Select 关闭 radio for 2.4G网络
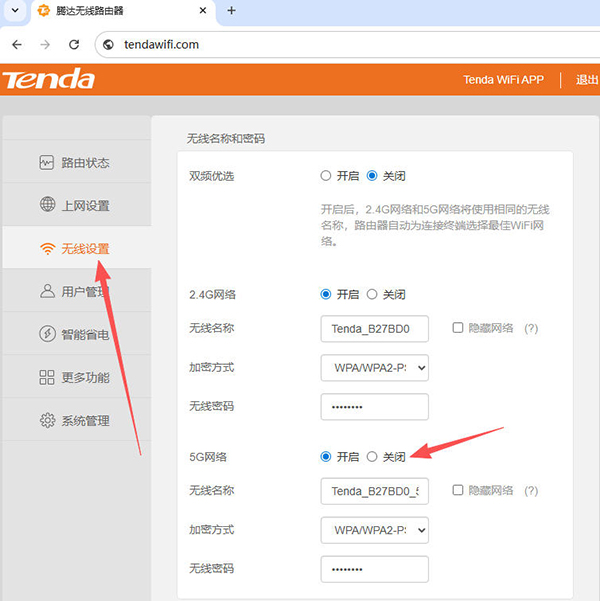The width and height of the screenshot is (600, 601). pyautogui.click(x=372, y=294)
